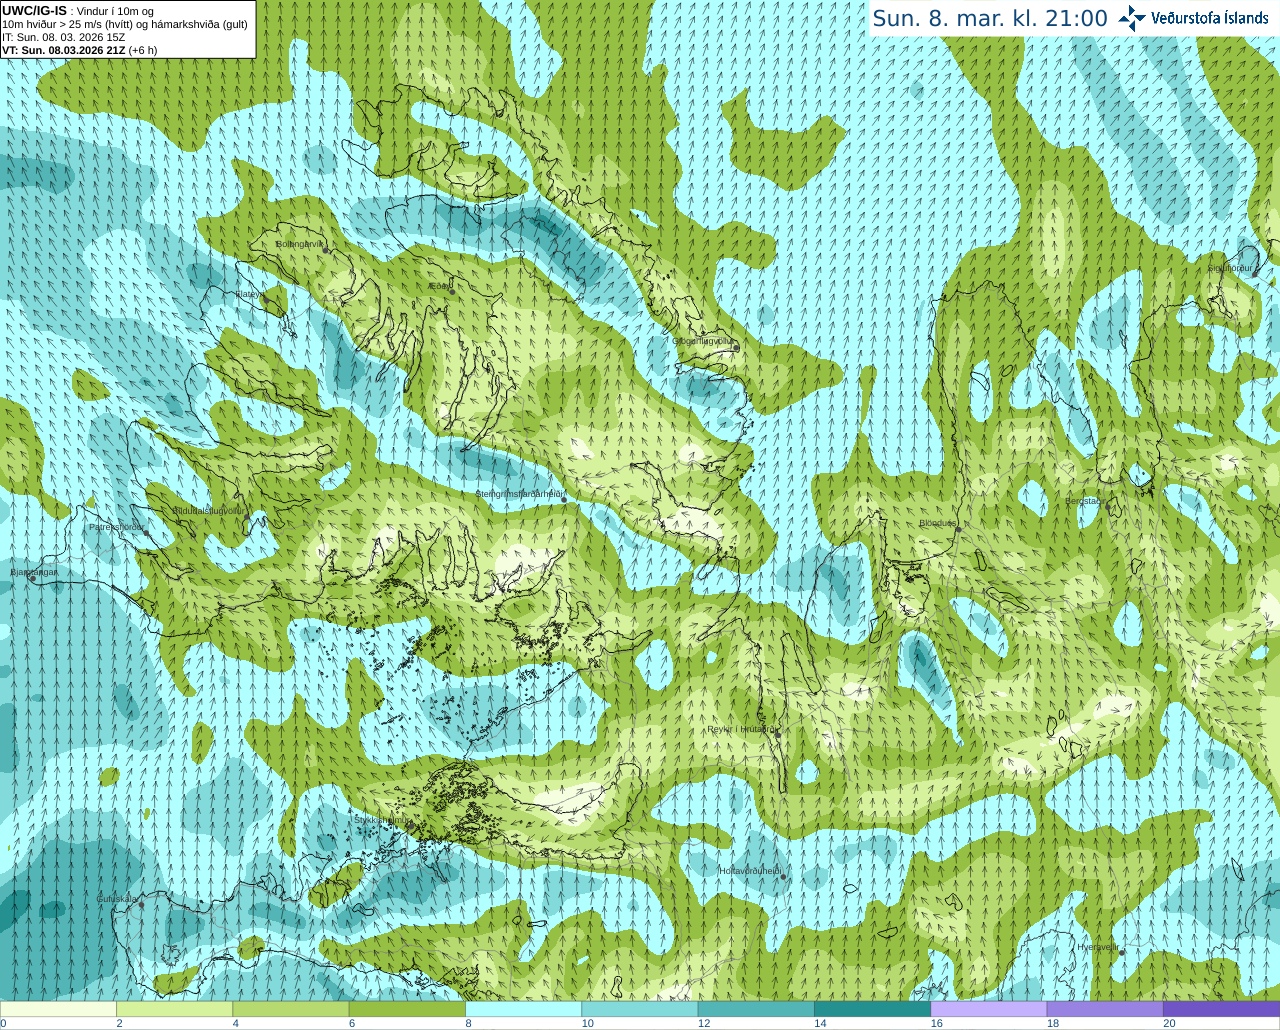Click the Patreksfjörður station label
1280x1030 pixels.
click(116, 526)
